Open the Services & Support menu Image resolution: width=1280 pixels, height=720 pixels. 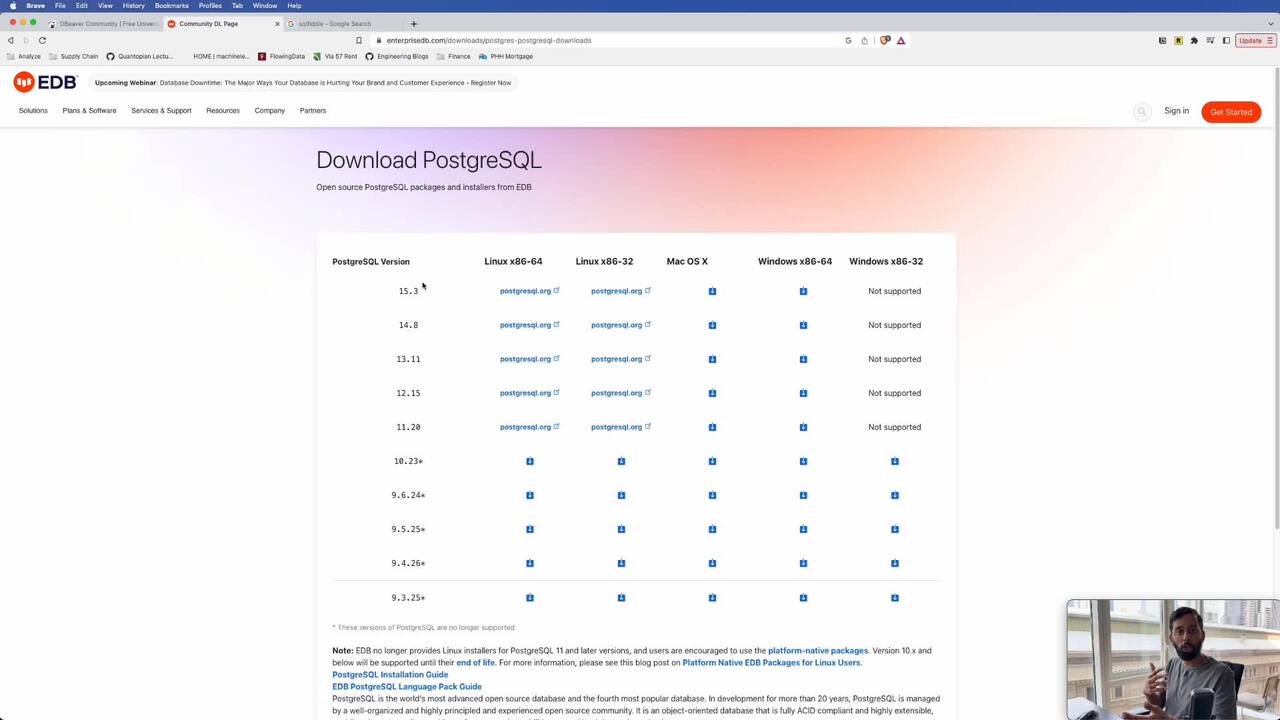[x=161, y=111]
